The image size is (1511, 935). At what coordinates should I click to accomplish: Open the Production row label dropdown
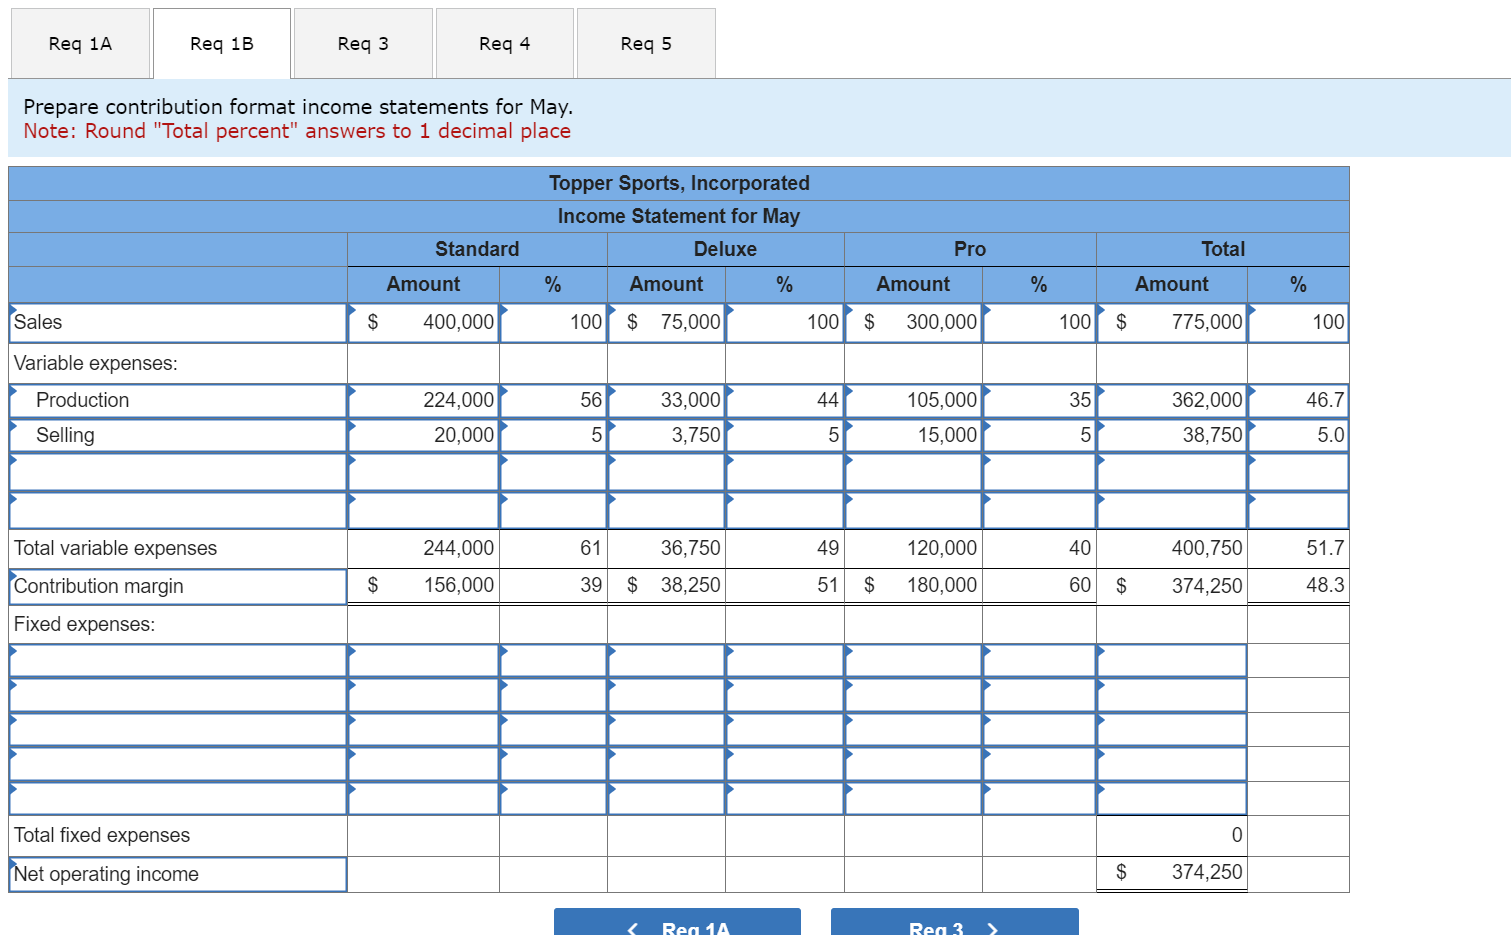click(x=178, y=401)
